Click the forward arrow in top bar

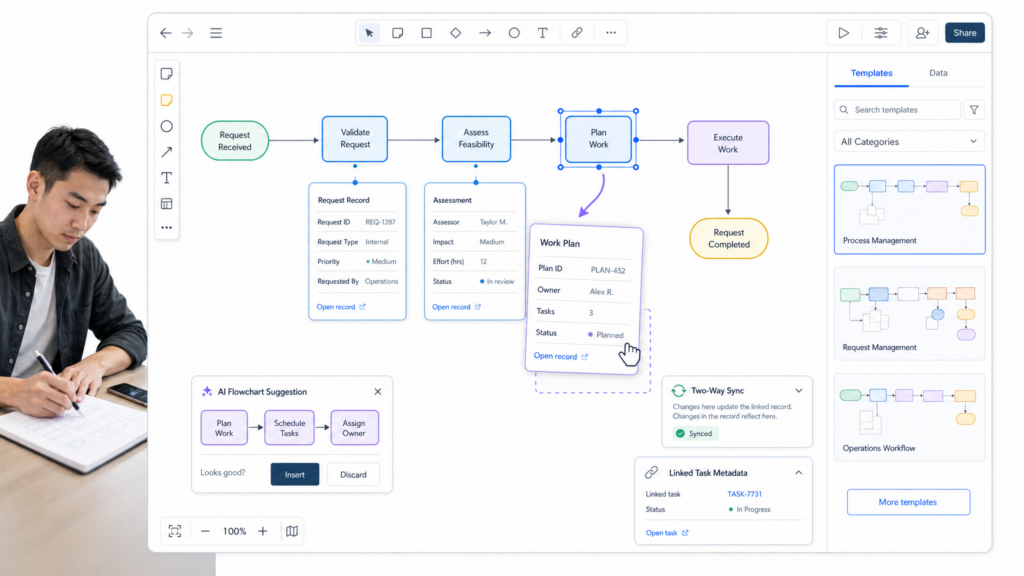point(188,33)
